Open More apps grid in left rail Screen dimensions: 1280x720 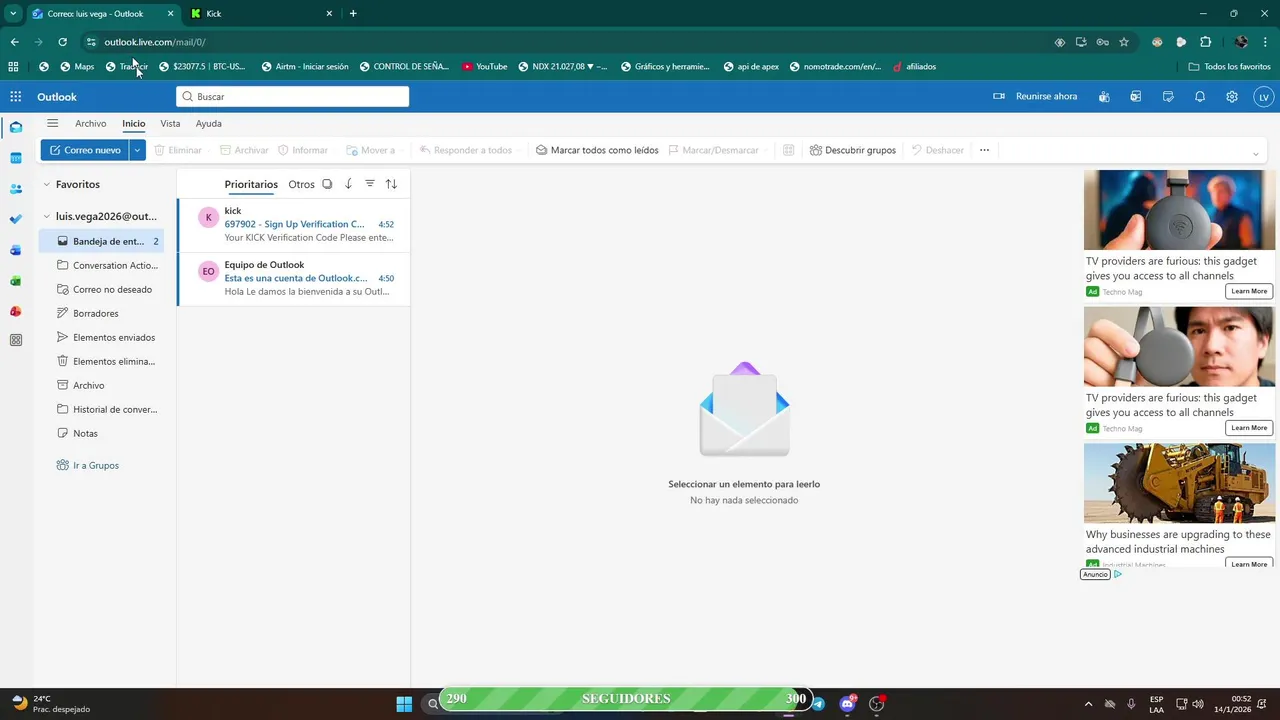tap(15, 340)
